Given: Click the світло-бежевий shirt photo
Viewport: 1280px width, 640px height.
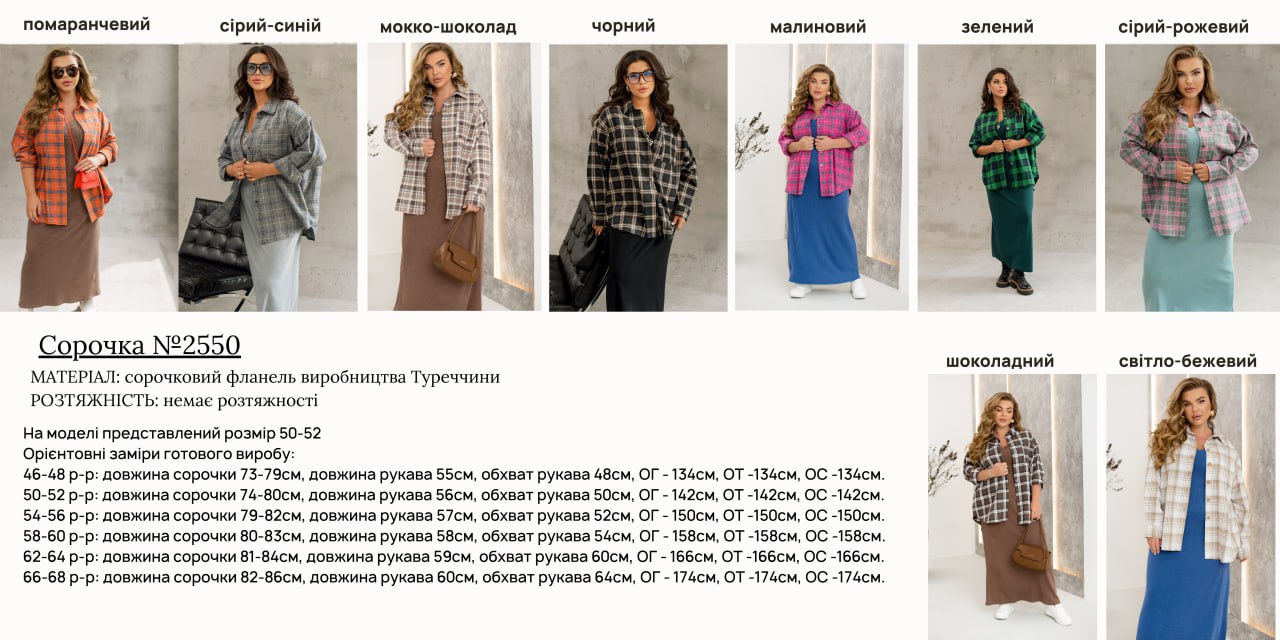Looking at the screenshot, I should tap(1191, 506).
